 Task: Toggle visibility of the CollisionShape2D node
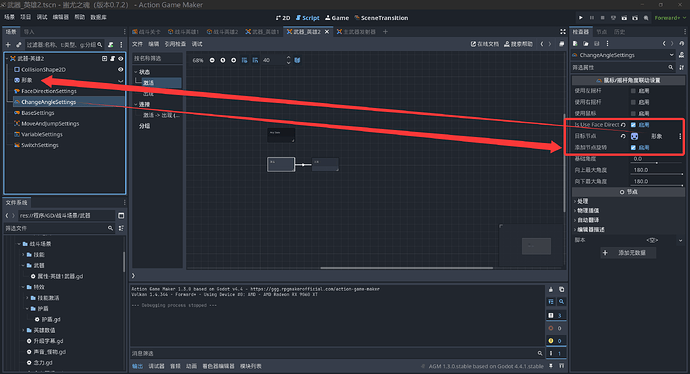click(120, 70)
